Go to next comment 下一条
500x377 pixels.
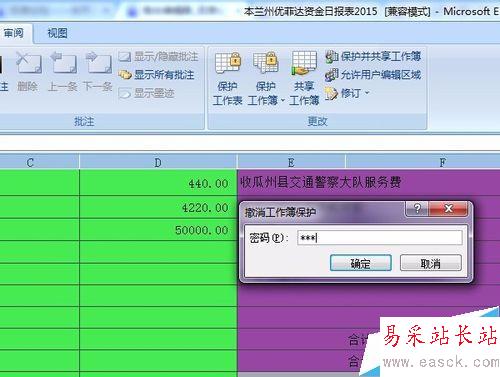pos(98,72)
